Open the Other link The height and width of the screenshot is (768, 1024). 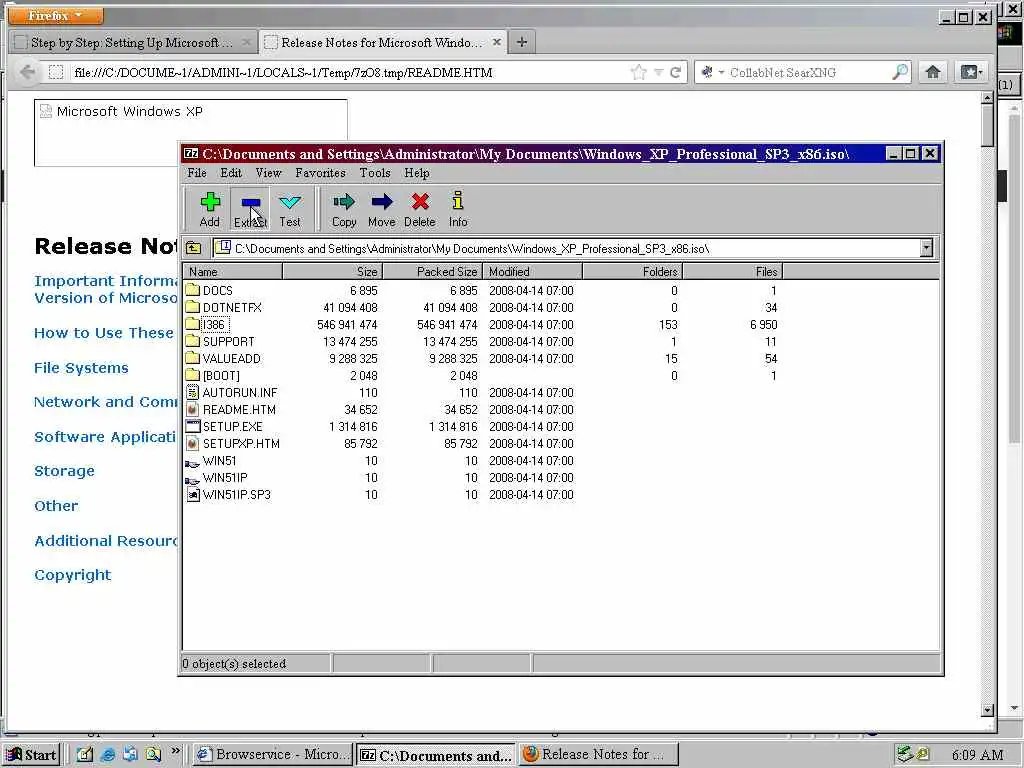click(56, 505)
